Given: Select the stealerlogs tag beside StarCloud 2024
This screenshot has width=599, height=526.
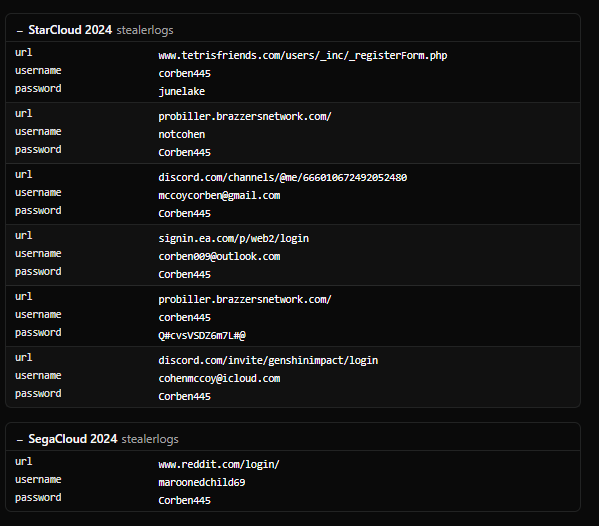Looking at the screenshot, I should coord(145,30).
